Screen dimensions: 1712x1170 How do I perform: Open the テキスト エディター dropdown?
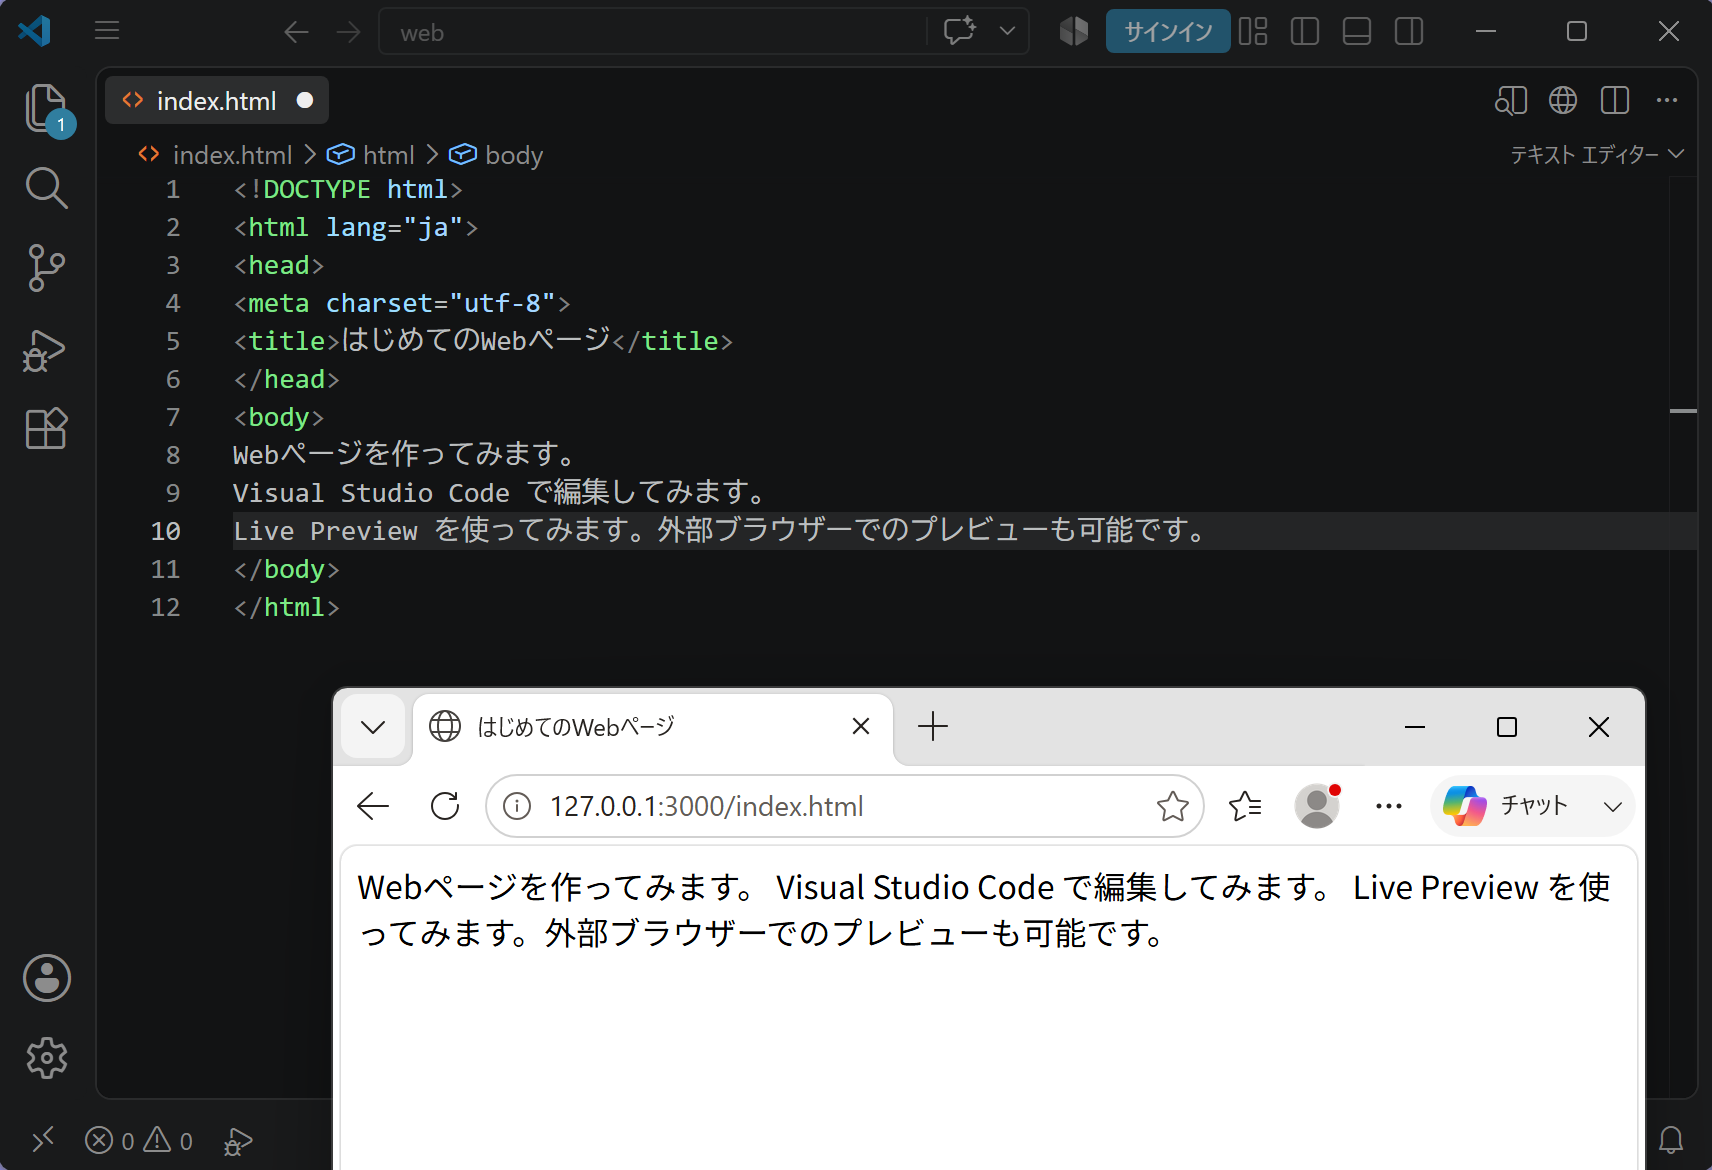coord(1597,154)
